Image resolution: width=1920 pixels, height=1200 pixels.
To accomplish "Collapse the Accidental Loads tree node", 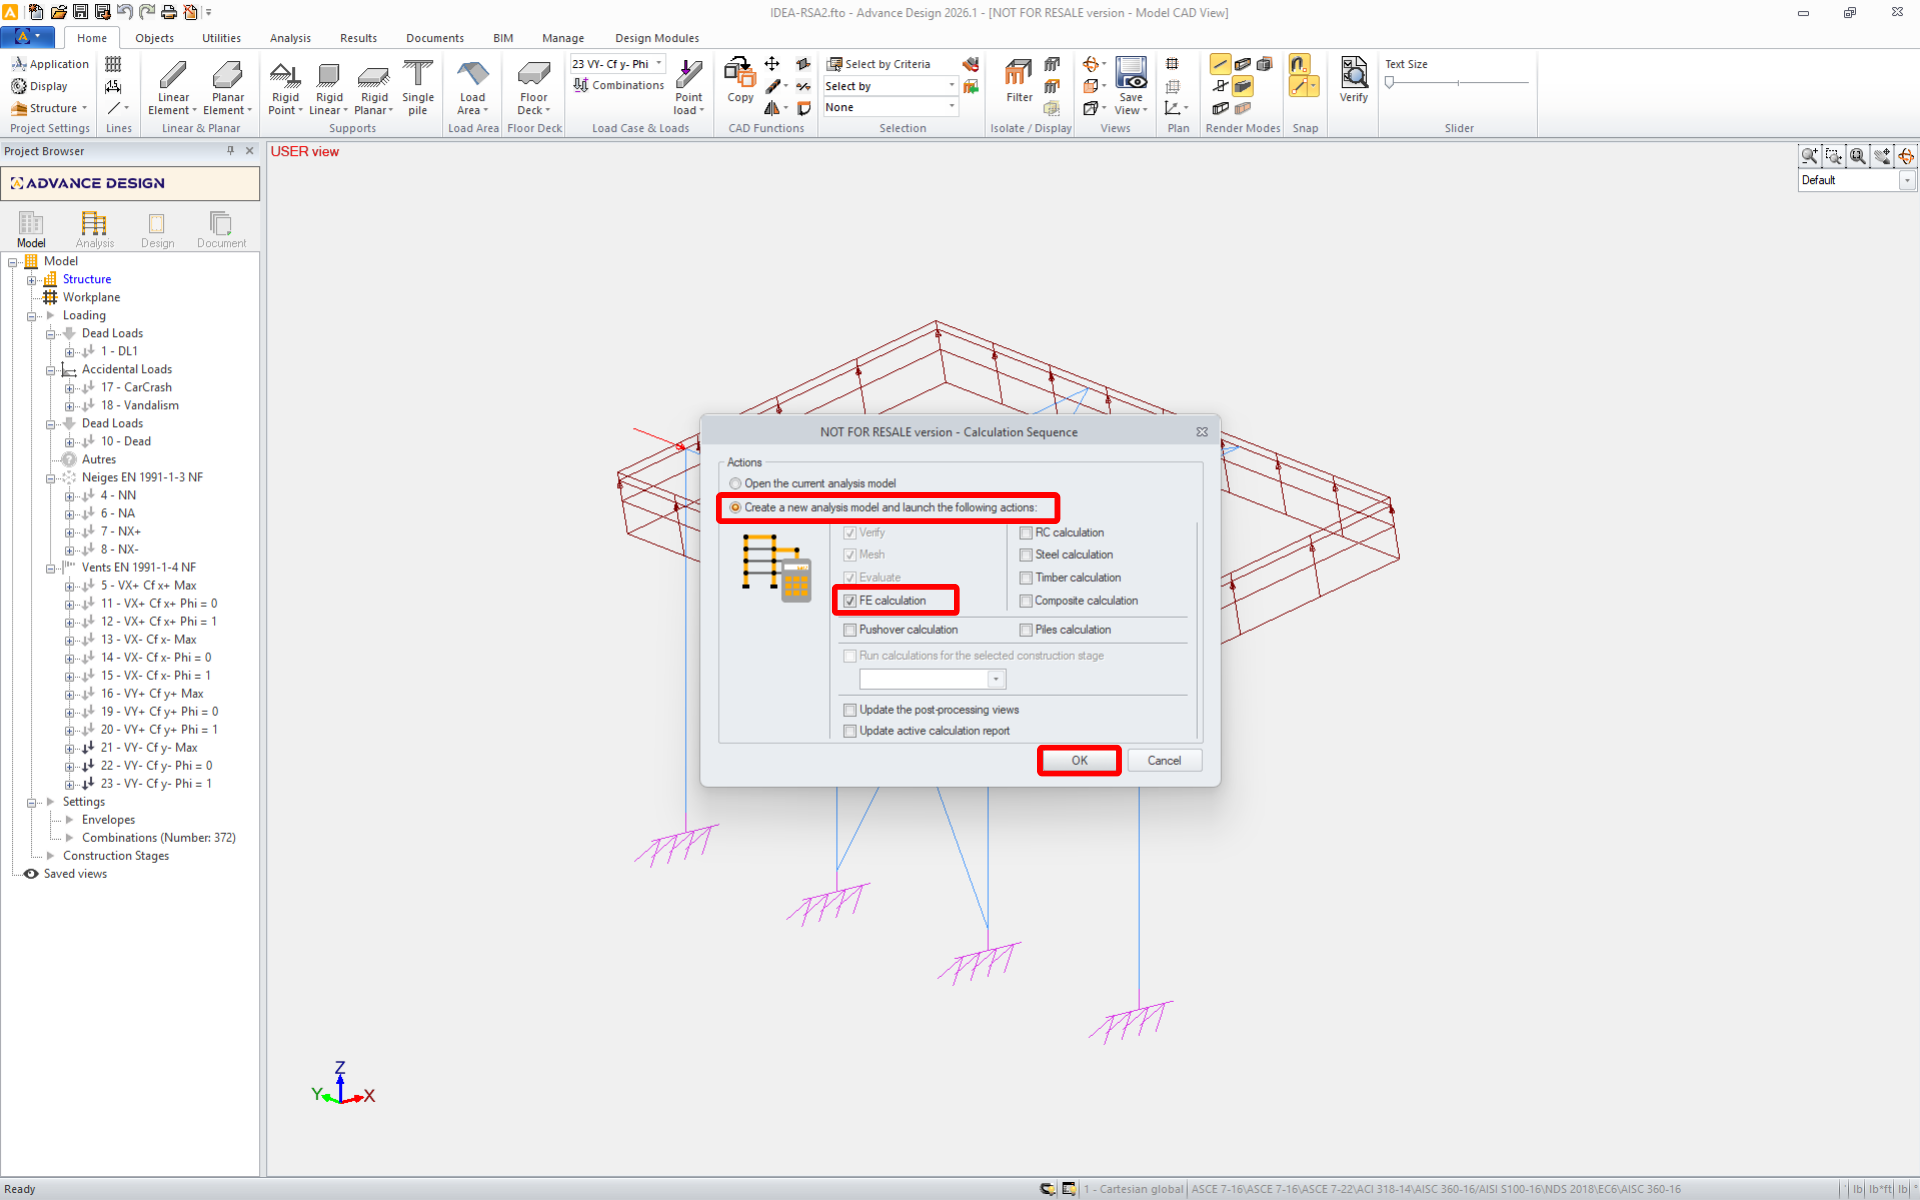I will [x=50, y=370].
